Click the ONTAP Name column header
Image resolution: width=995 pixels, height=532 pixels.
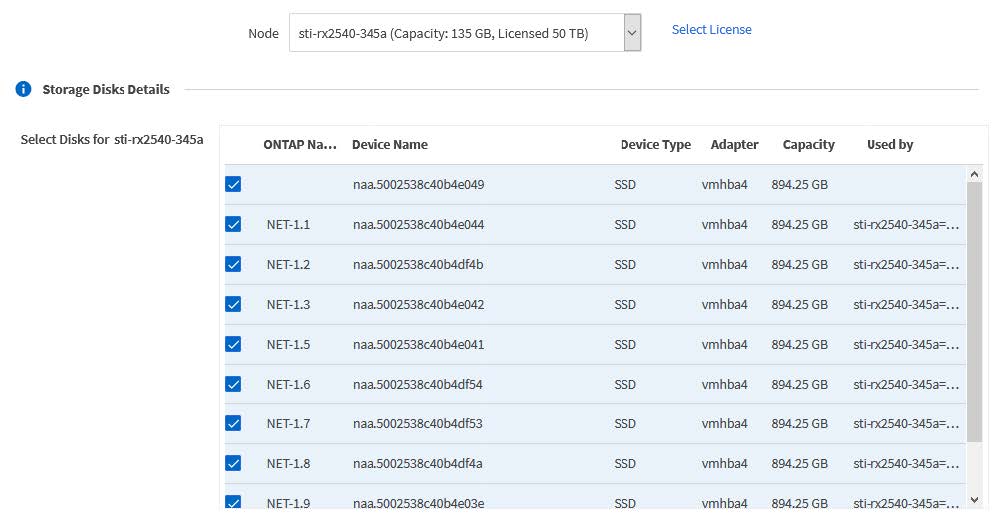click(x=299, y=145)
